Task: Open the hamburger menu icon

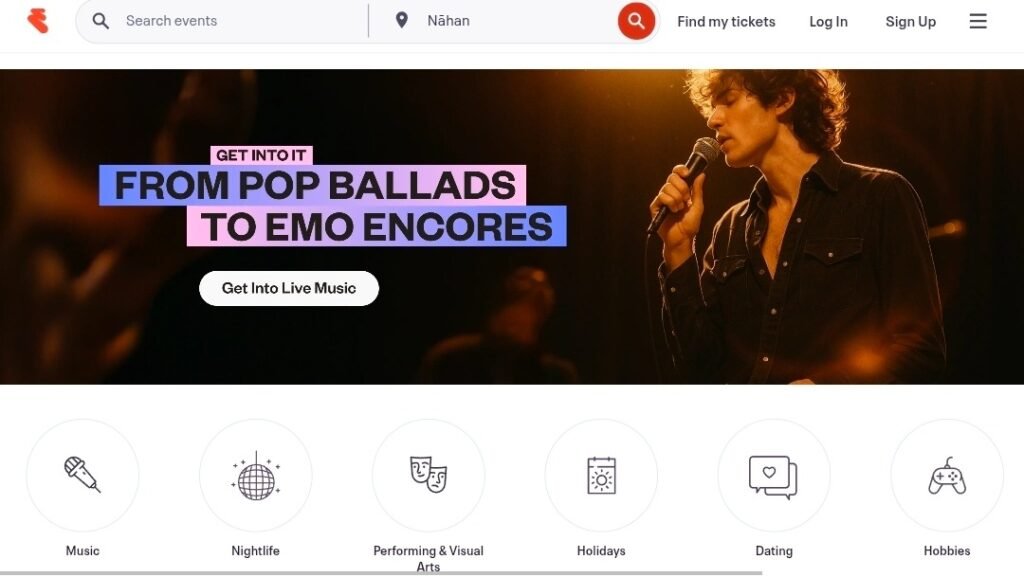Action: point(978,21)
